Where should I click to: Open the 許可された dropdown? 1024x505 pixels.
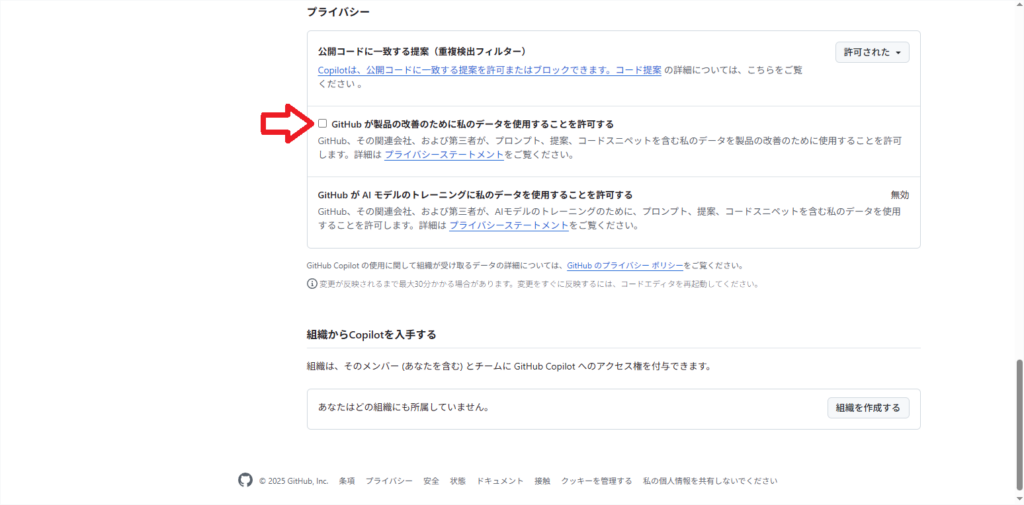click(x=872, y=52)
